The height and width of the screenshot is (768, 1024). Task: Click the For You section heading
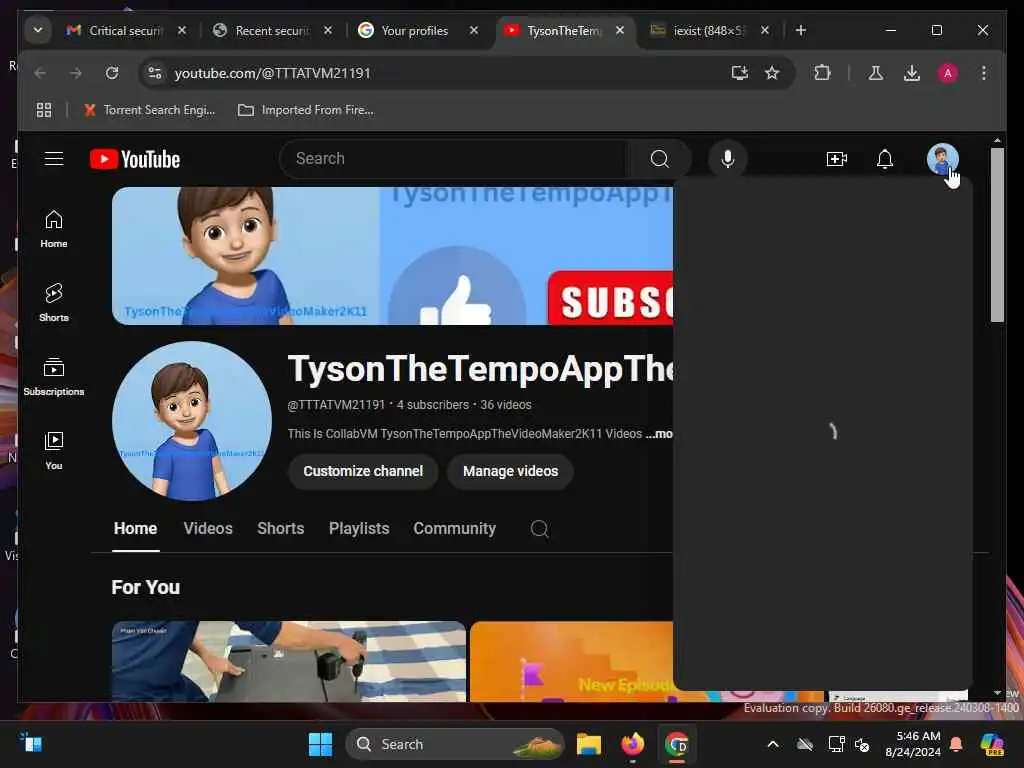146,587
